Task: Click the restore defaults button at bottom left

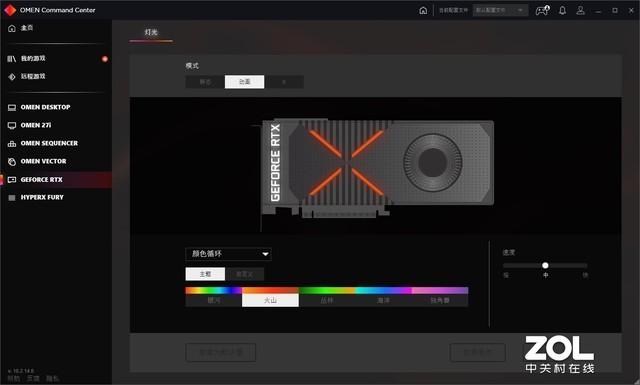Action: tap(221, 352)
